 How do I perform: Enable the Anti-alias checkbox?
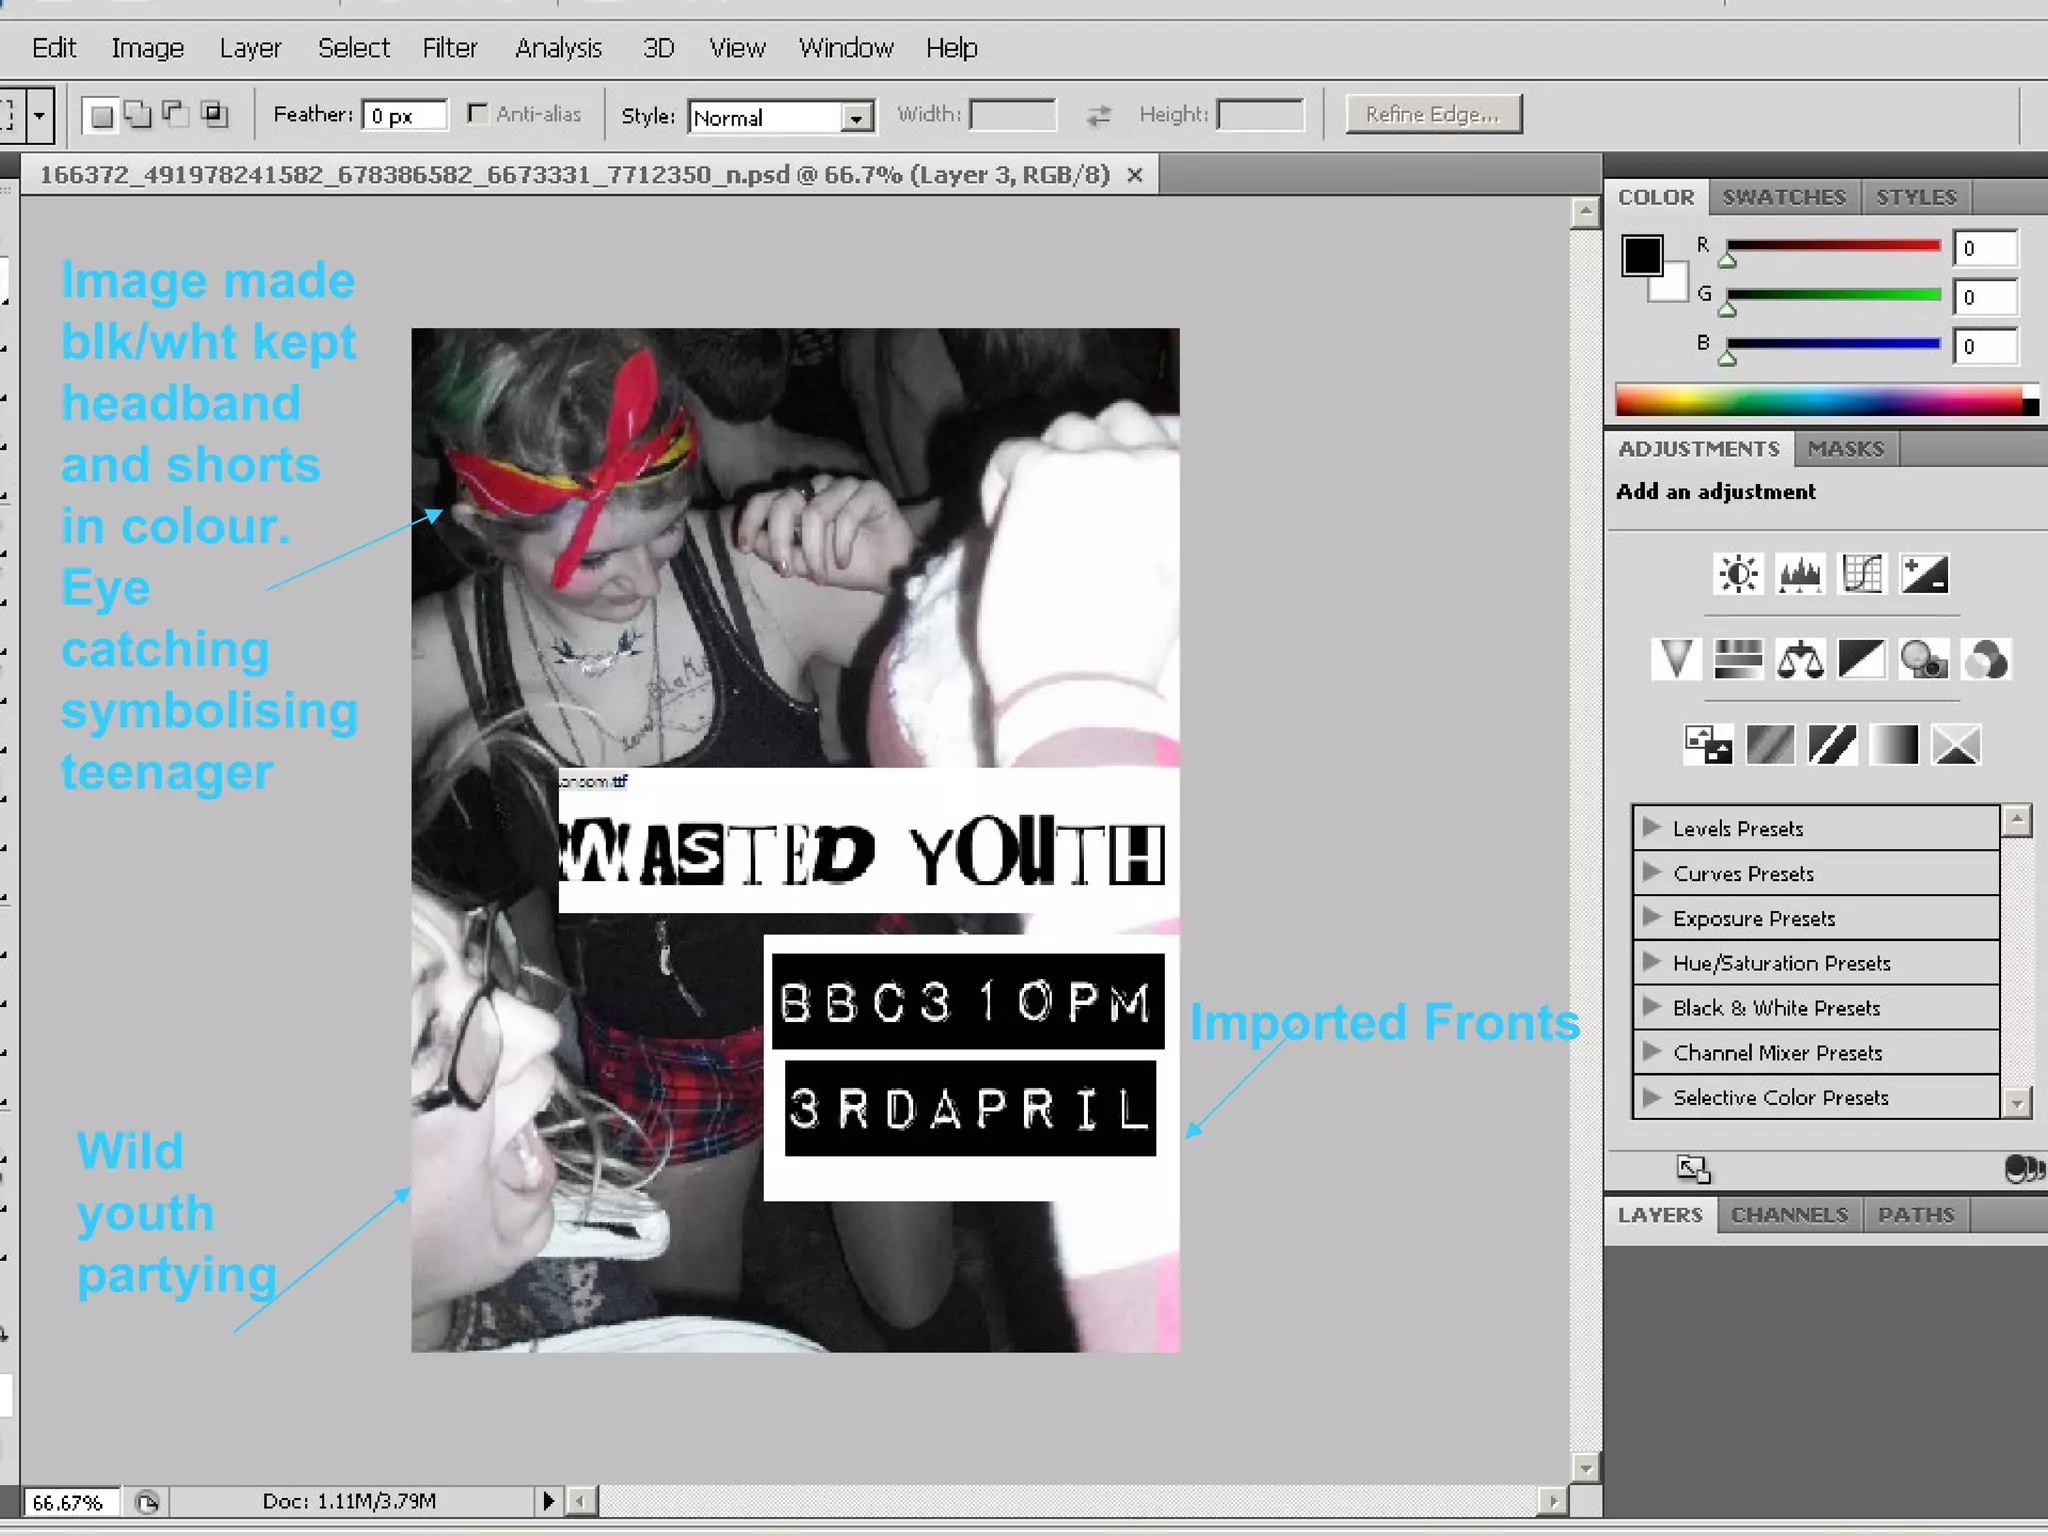point(478,114)
